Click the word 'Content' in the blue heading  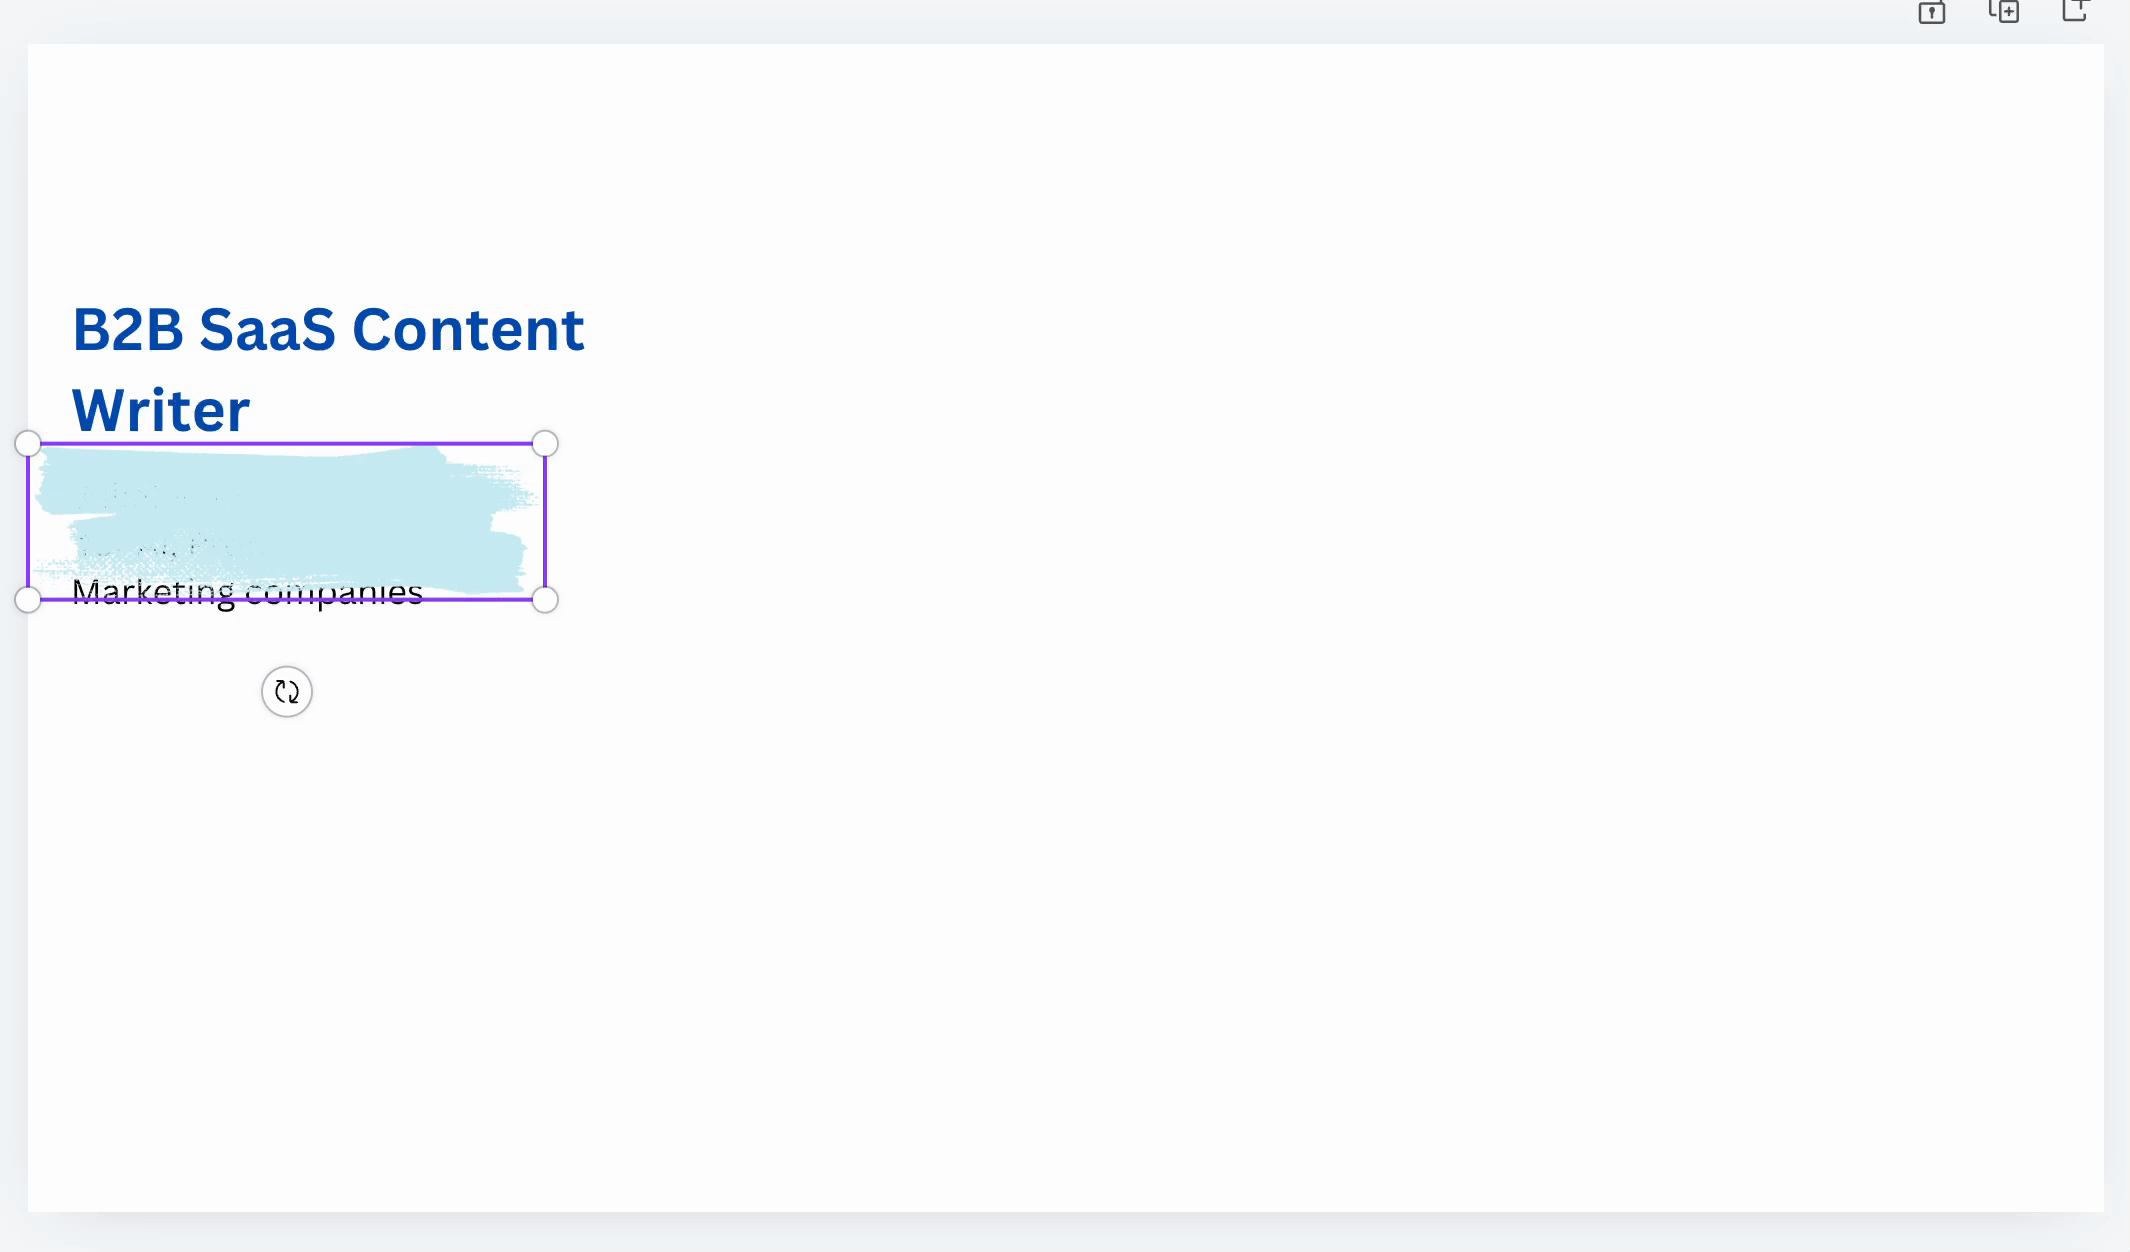468,329
